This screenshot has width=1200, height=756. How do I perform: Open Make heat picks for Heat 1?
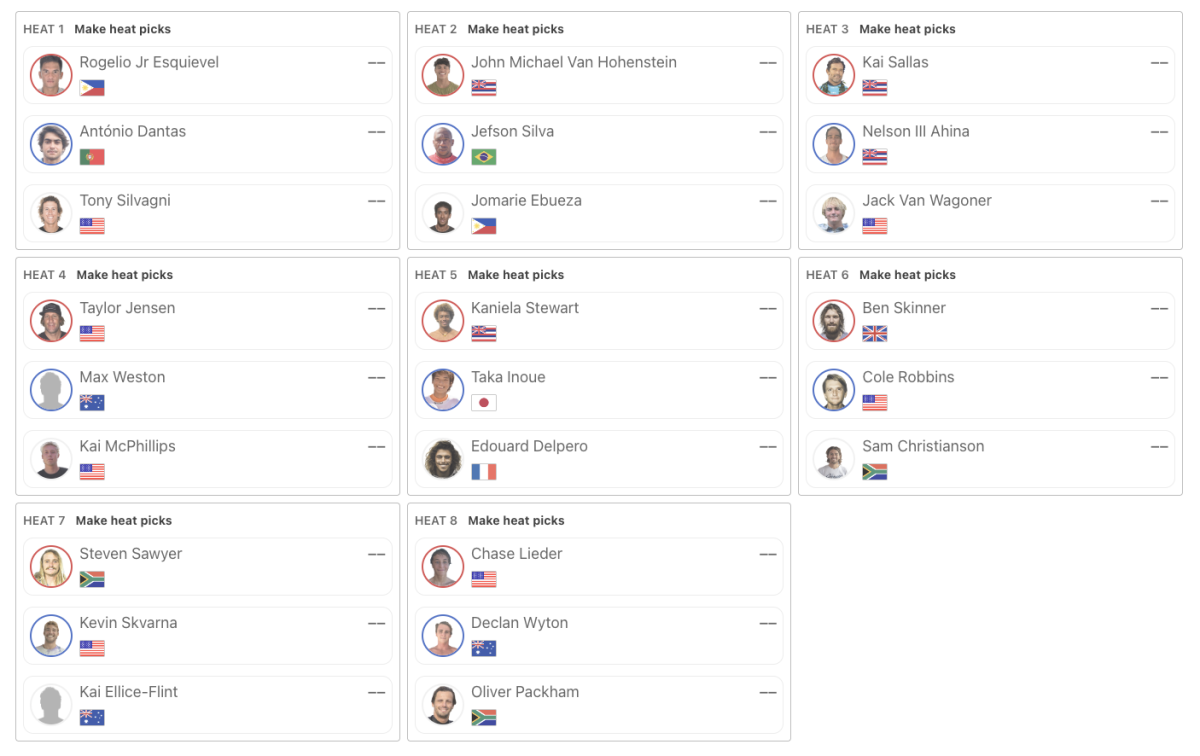coord(122,29)
